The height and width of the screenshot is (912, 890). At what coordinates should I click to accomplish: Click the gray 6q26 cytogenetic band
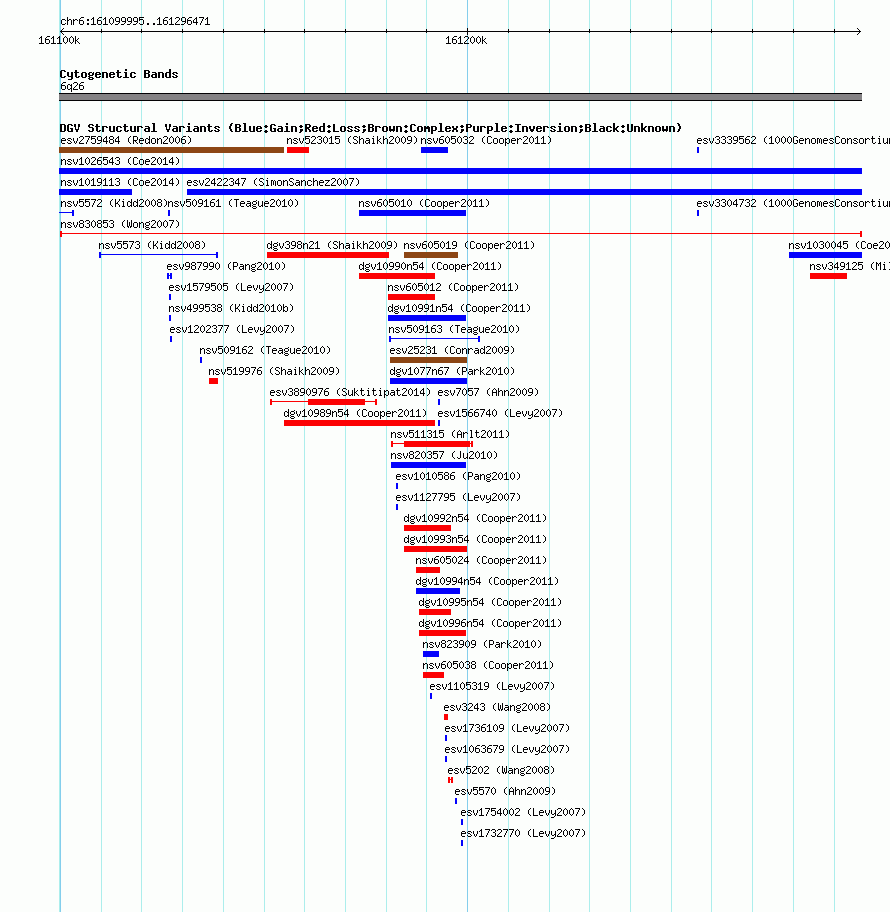pos(460,96)
